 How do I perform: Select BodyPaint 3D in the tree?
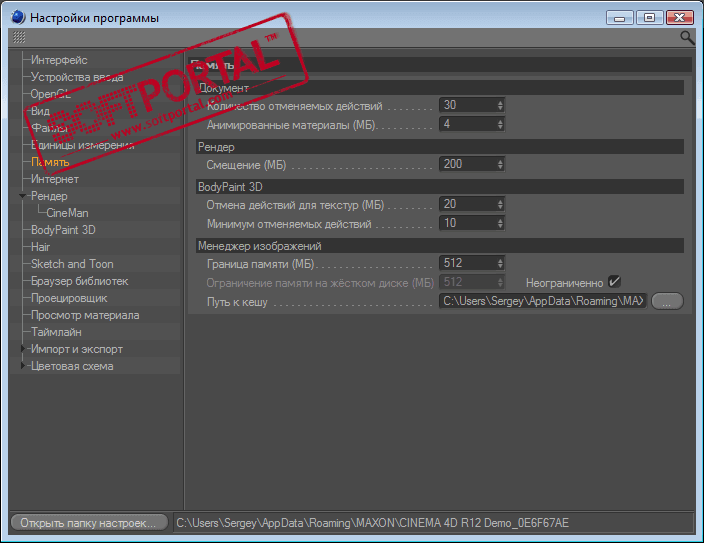point(63,230)
